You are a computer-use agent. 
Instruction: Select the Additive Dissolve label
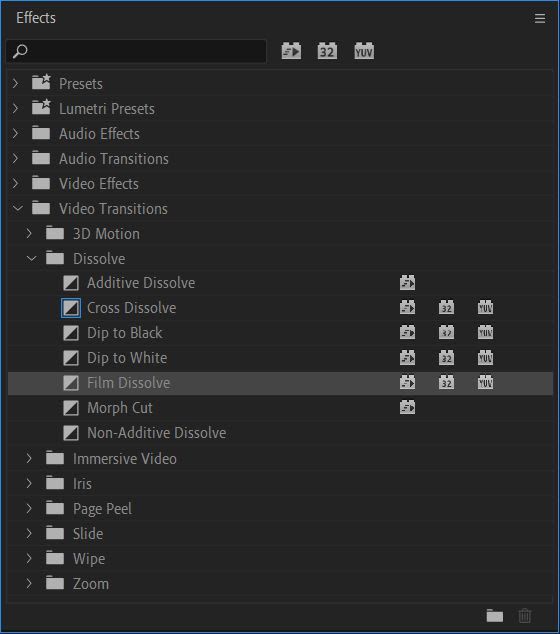click(141, 283)
